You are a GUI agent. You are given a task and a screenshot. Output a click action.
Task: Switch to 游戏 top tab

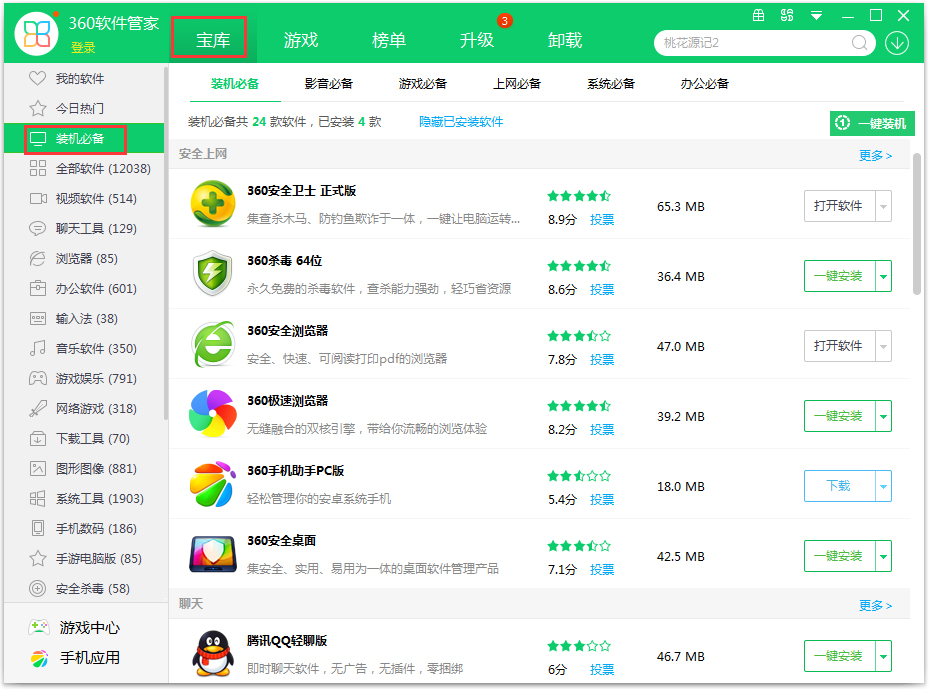301,39
